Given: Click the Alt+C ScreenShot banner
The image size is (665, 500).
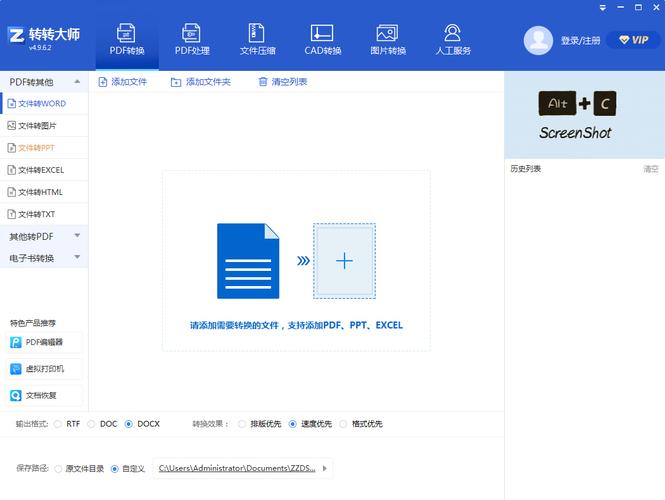Looking at the screenshot, I should coord(584,115).
